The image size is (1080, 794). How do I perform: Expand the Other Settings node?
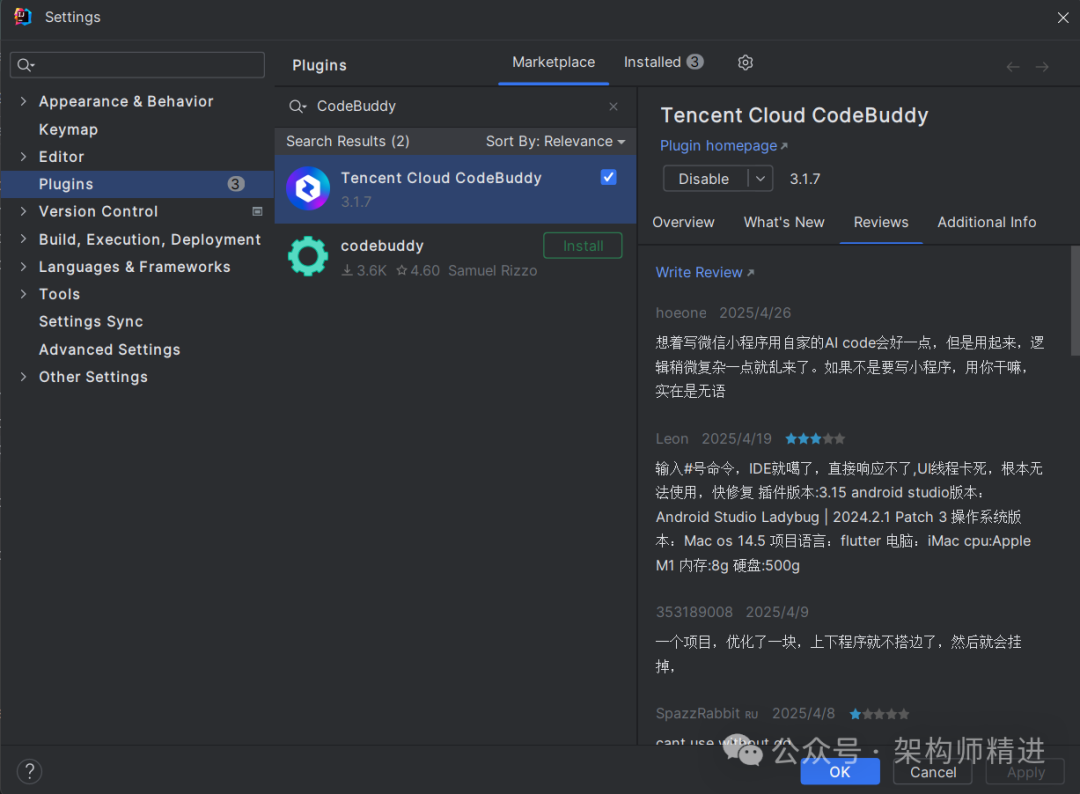[x=23, y=377]
